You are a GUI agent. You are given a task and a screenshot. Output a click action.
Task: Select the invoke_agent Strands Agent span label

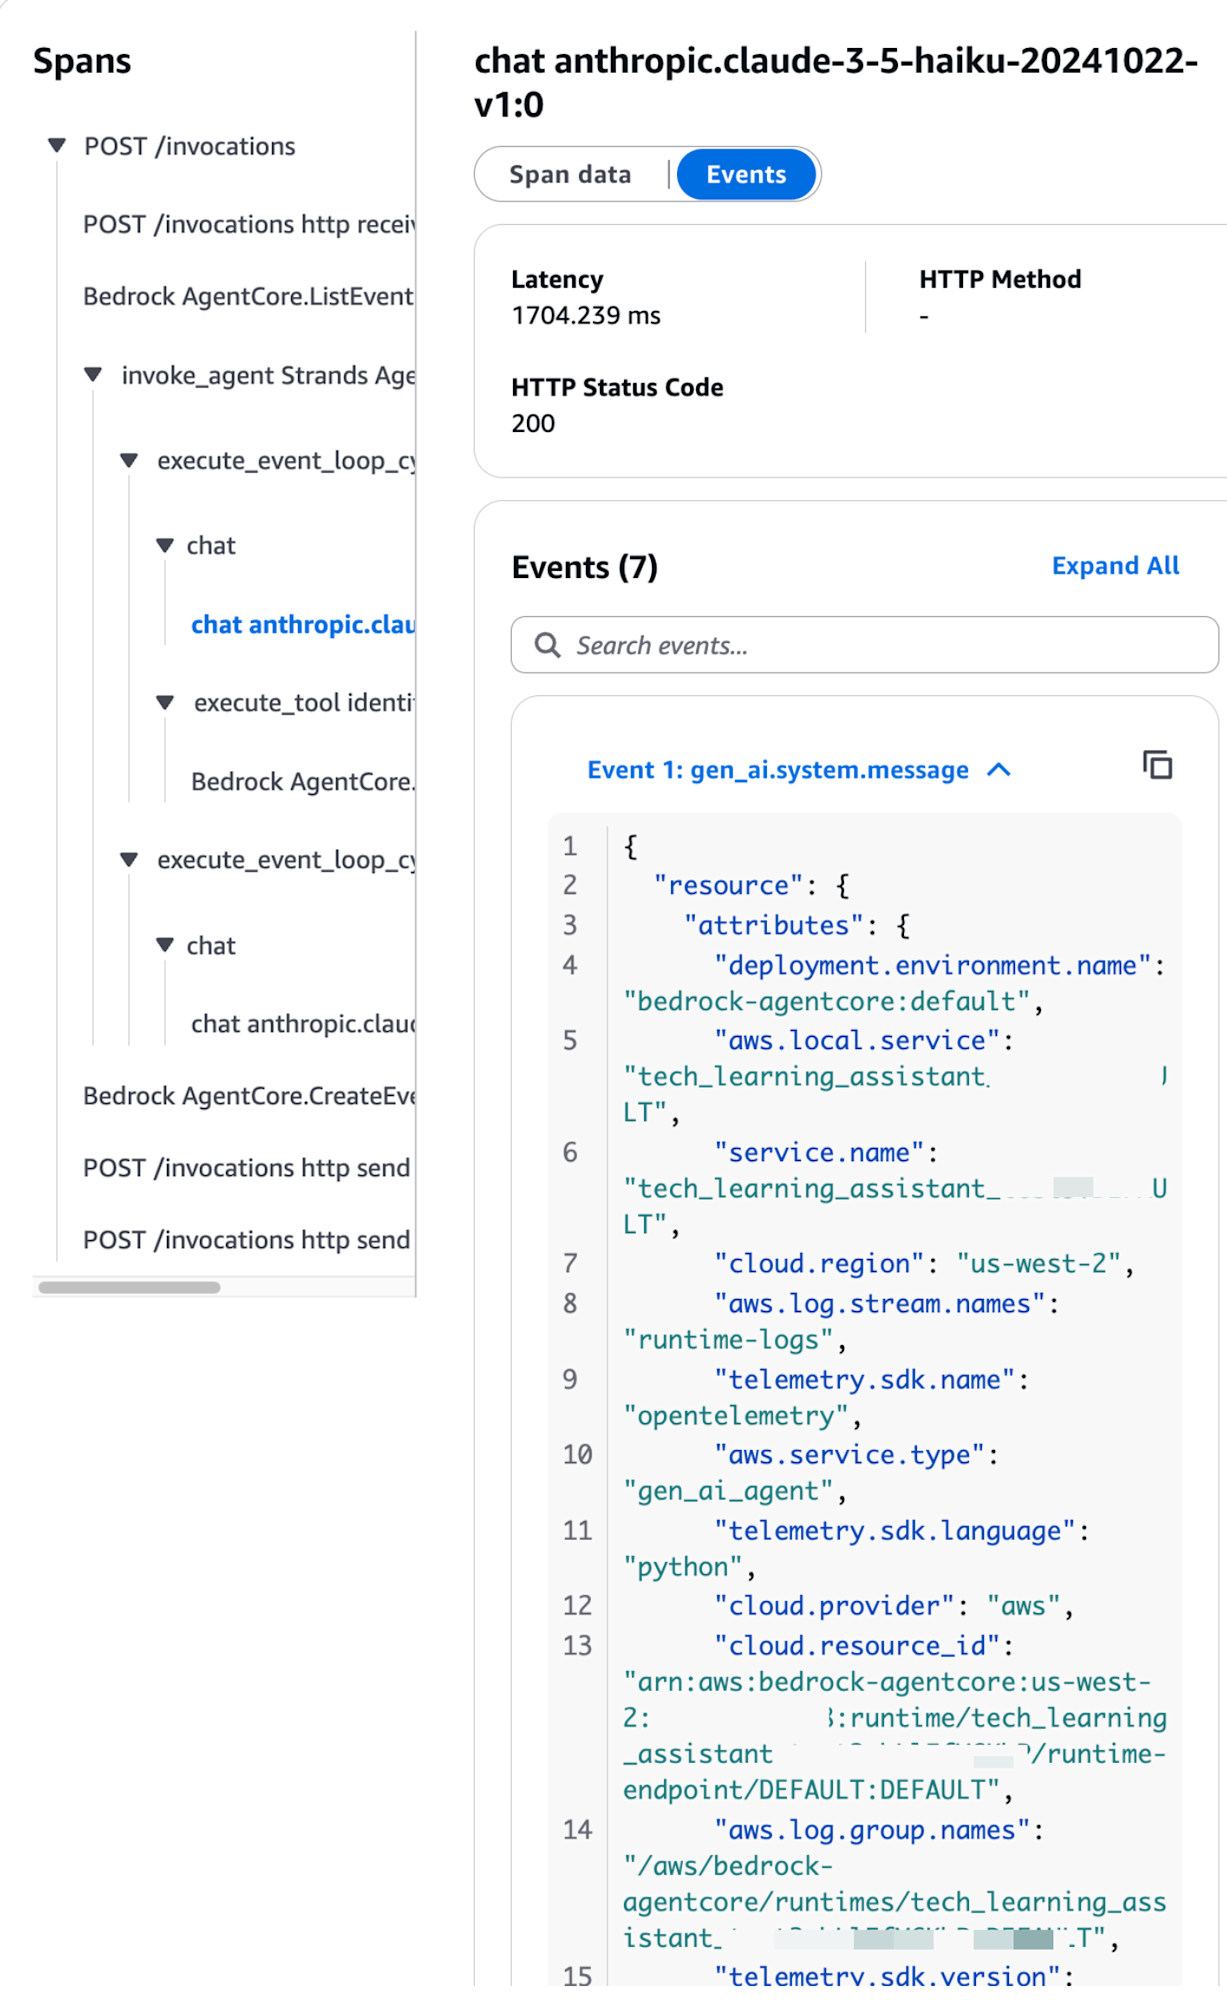(268, 376)
